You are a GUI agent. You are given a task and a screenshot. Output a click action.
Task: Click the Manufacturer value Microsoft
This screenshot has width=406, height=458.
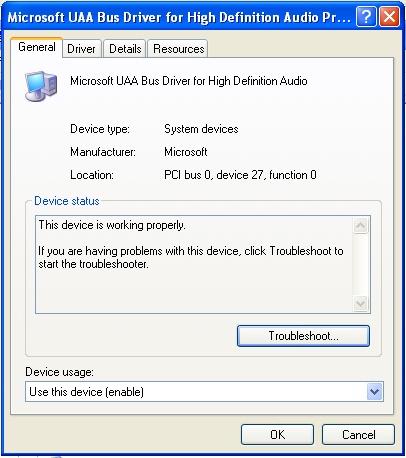coord(186,152)
